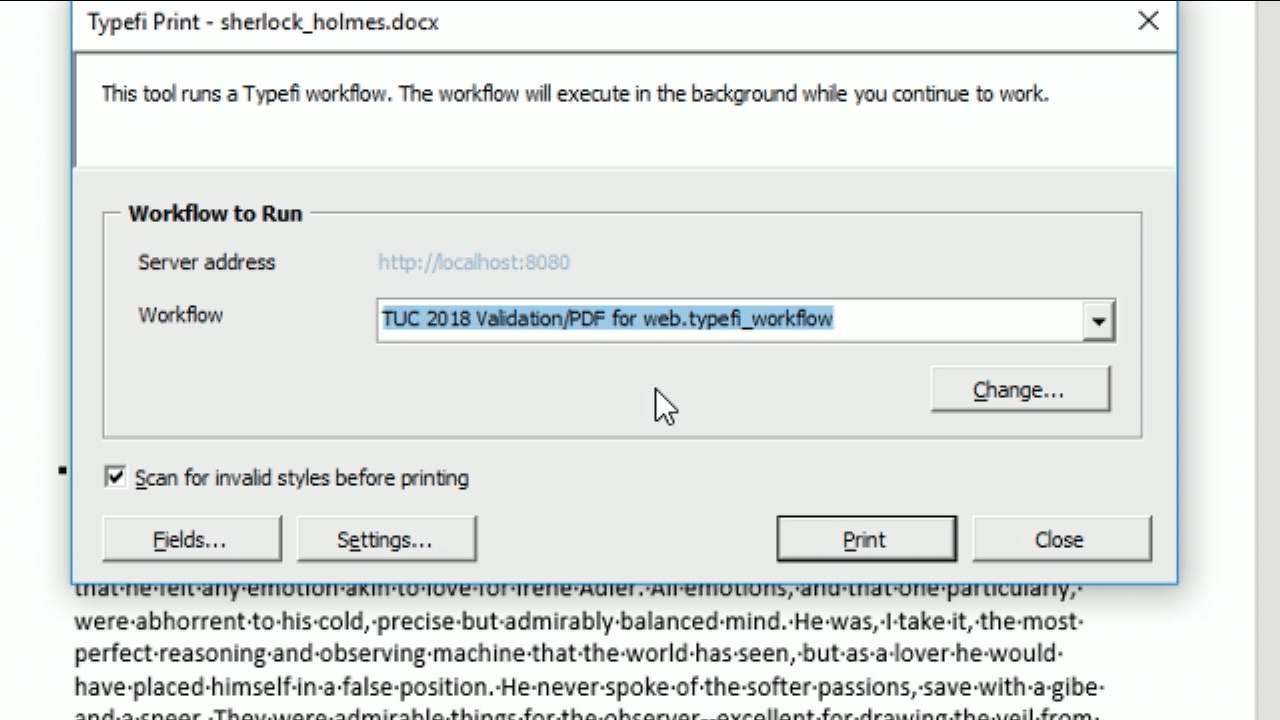Click the dialog description text about Typefi workflow

(575, 94)
